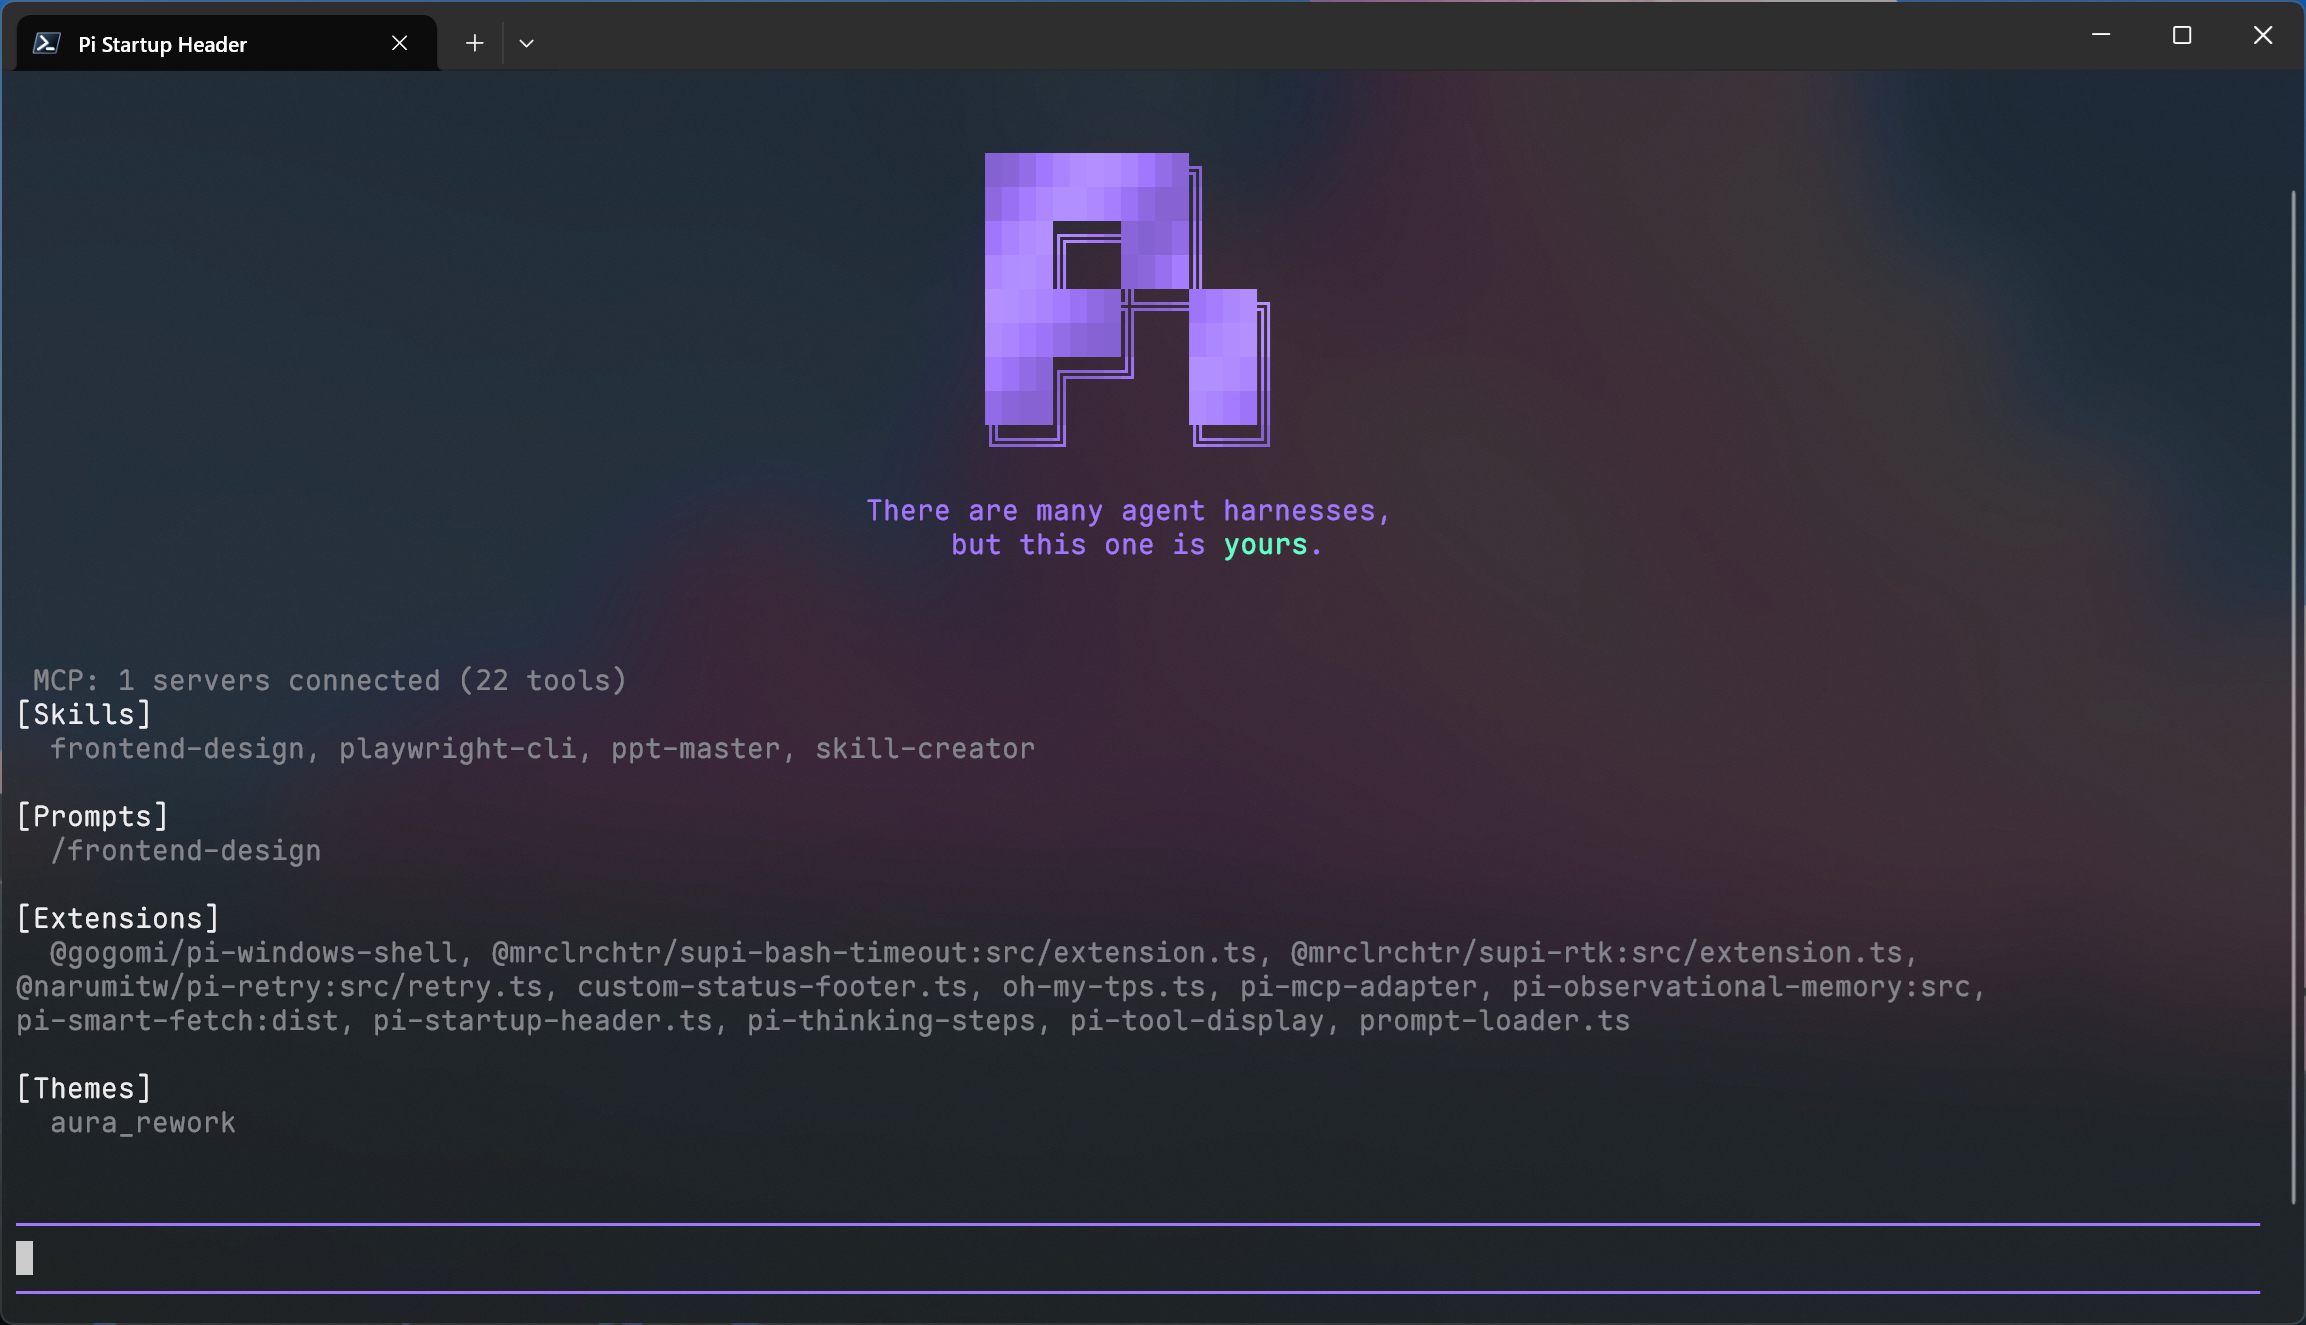2306x1325 pixels.
Task: Click the "aura_rework" theme name
Action: (143, 1122)
